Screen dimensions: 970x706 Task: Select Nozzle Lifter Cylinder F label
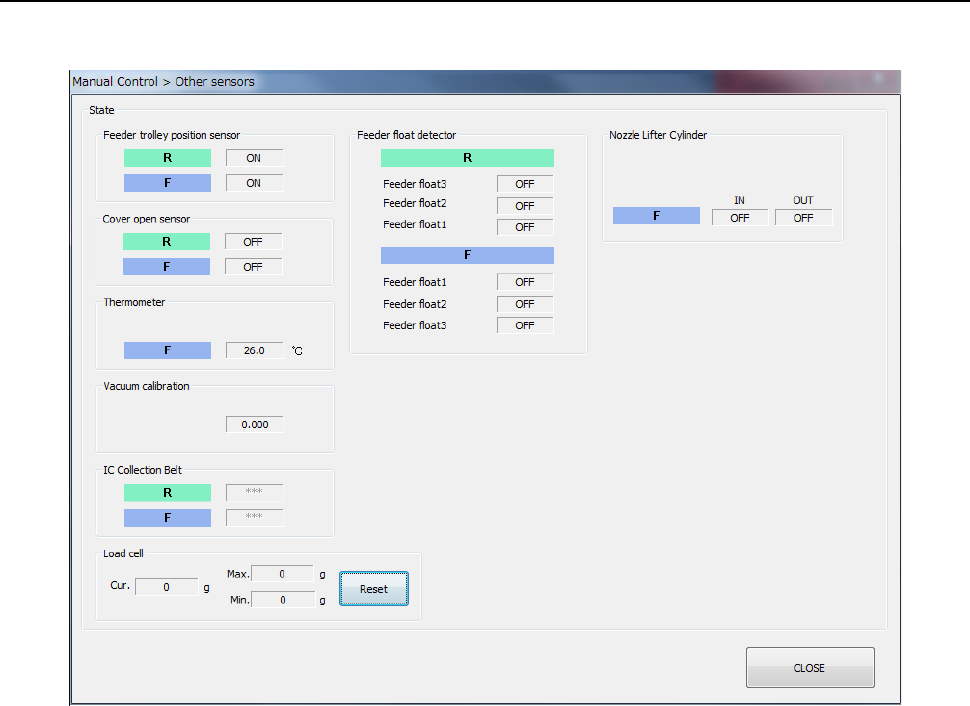tap(656, 215)
